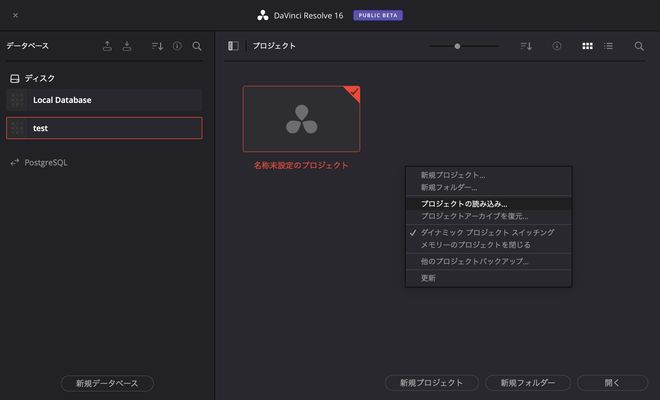
Task: Adjust the project thumbnail size slider
Action: tap(457, 46)
